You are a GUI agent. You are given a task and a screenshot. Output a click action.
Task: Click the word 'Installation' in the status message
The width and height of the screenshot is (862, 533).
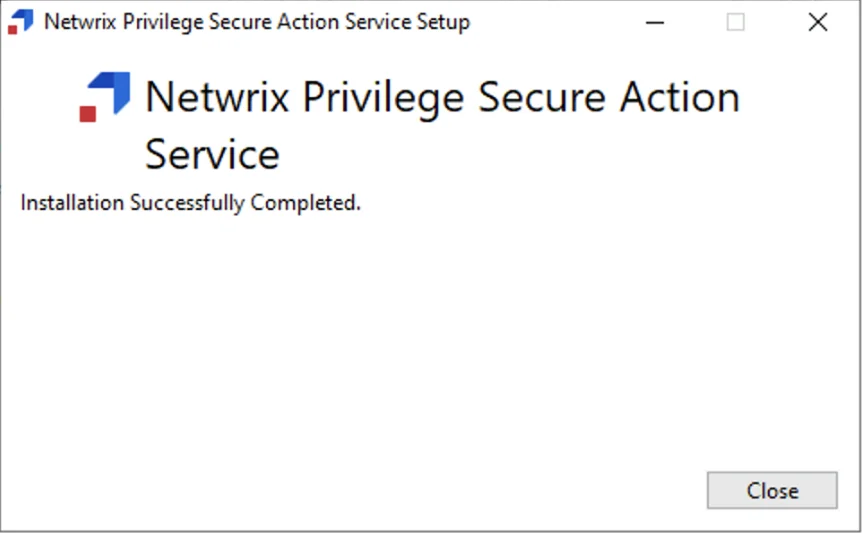point(72,202)
